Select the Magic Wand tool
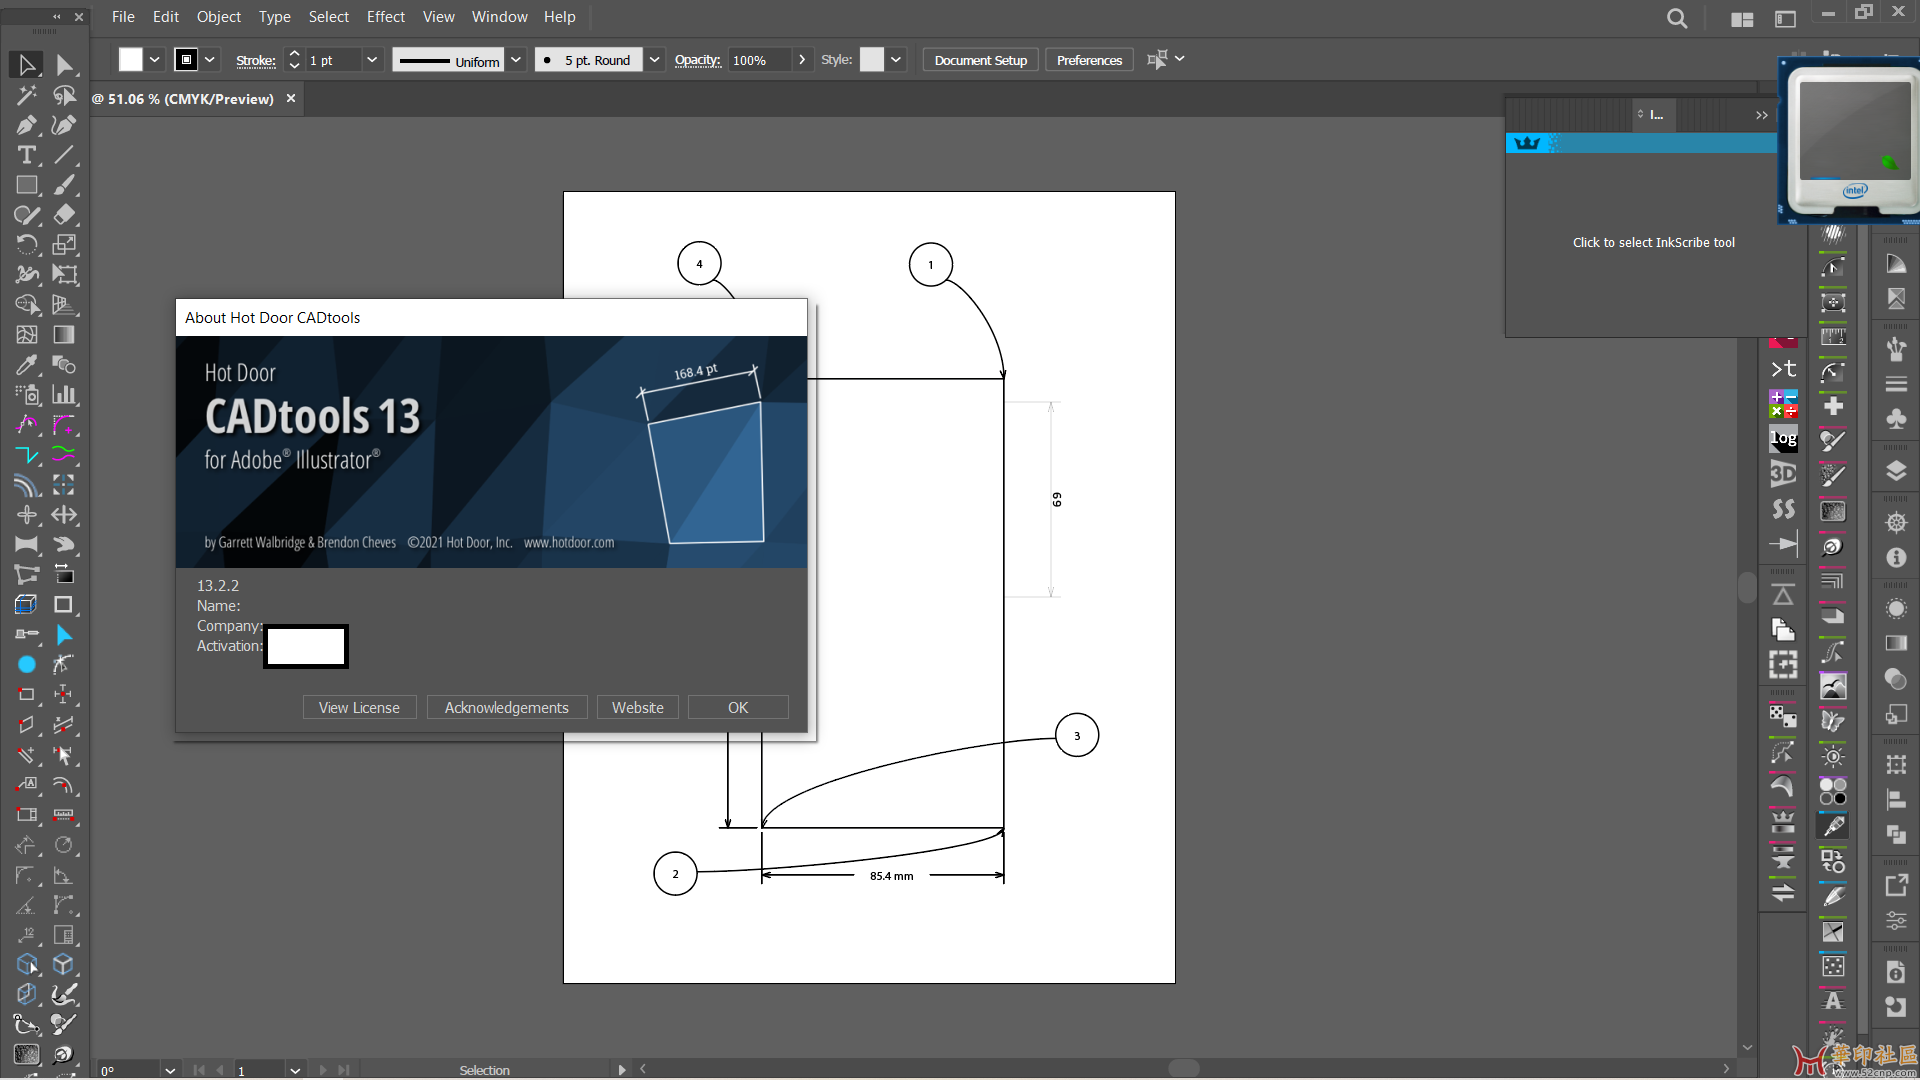This screenshot has width=1920, height=1080. tap(27, 95)
